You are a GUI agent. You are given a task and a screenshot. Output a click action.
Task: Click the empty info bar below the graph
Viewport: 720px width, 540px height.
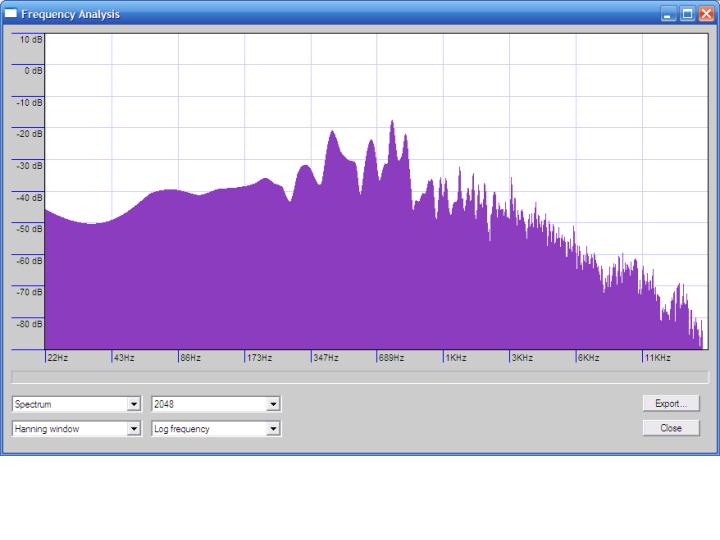[359, 377]
